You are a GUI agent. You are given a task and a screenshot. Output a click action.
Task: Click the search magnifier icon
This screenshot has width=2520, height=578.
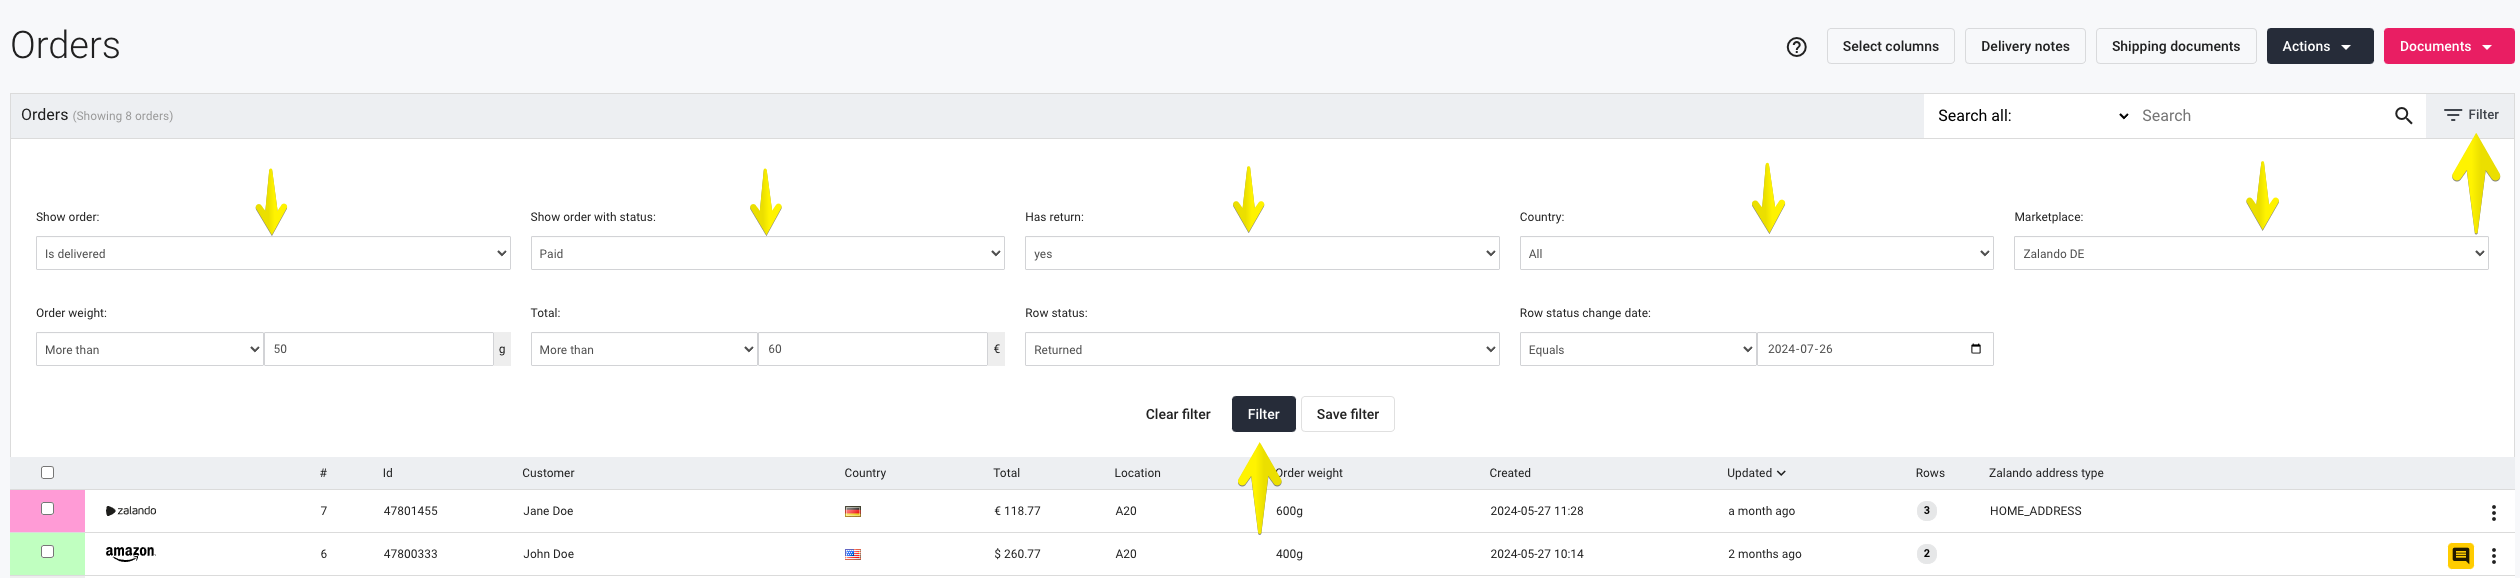pyautogui.click(x=2403, y=116)
